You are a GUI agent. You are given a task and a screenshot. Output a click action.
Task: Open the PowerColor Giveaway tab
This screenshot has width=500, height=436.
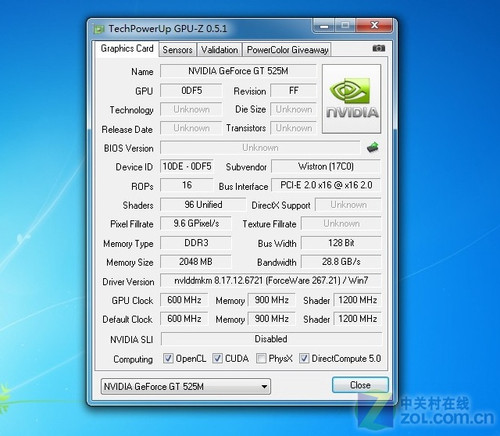[287, 50]
